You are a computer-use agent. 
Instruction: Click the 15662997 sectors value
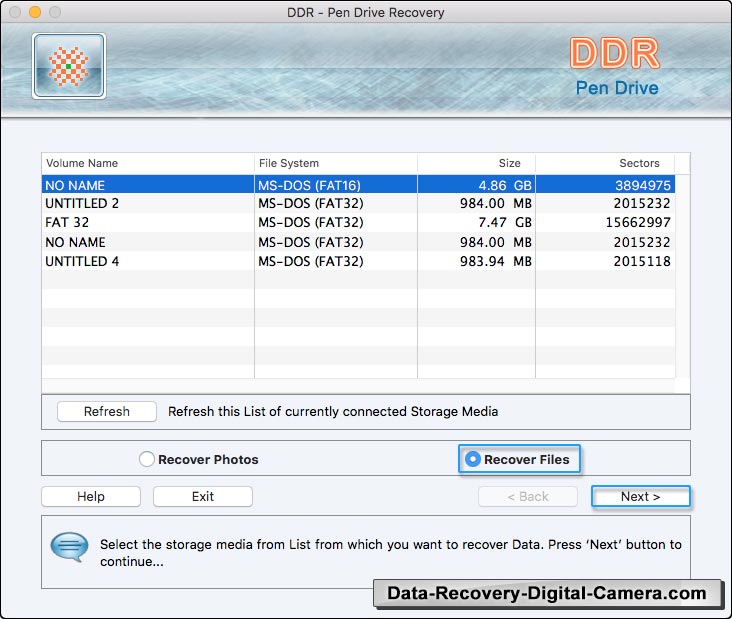coord(638,222)
